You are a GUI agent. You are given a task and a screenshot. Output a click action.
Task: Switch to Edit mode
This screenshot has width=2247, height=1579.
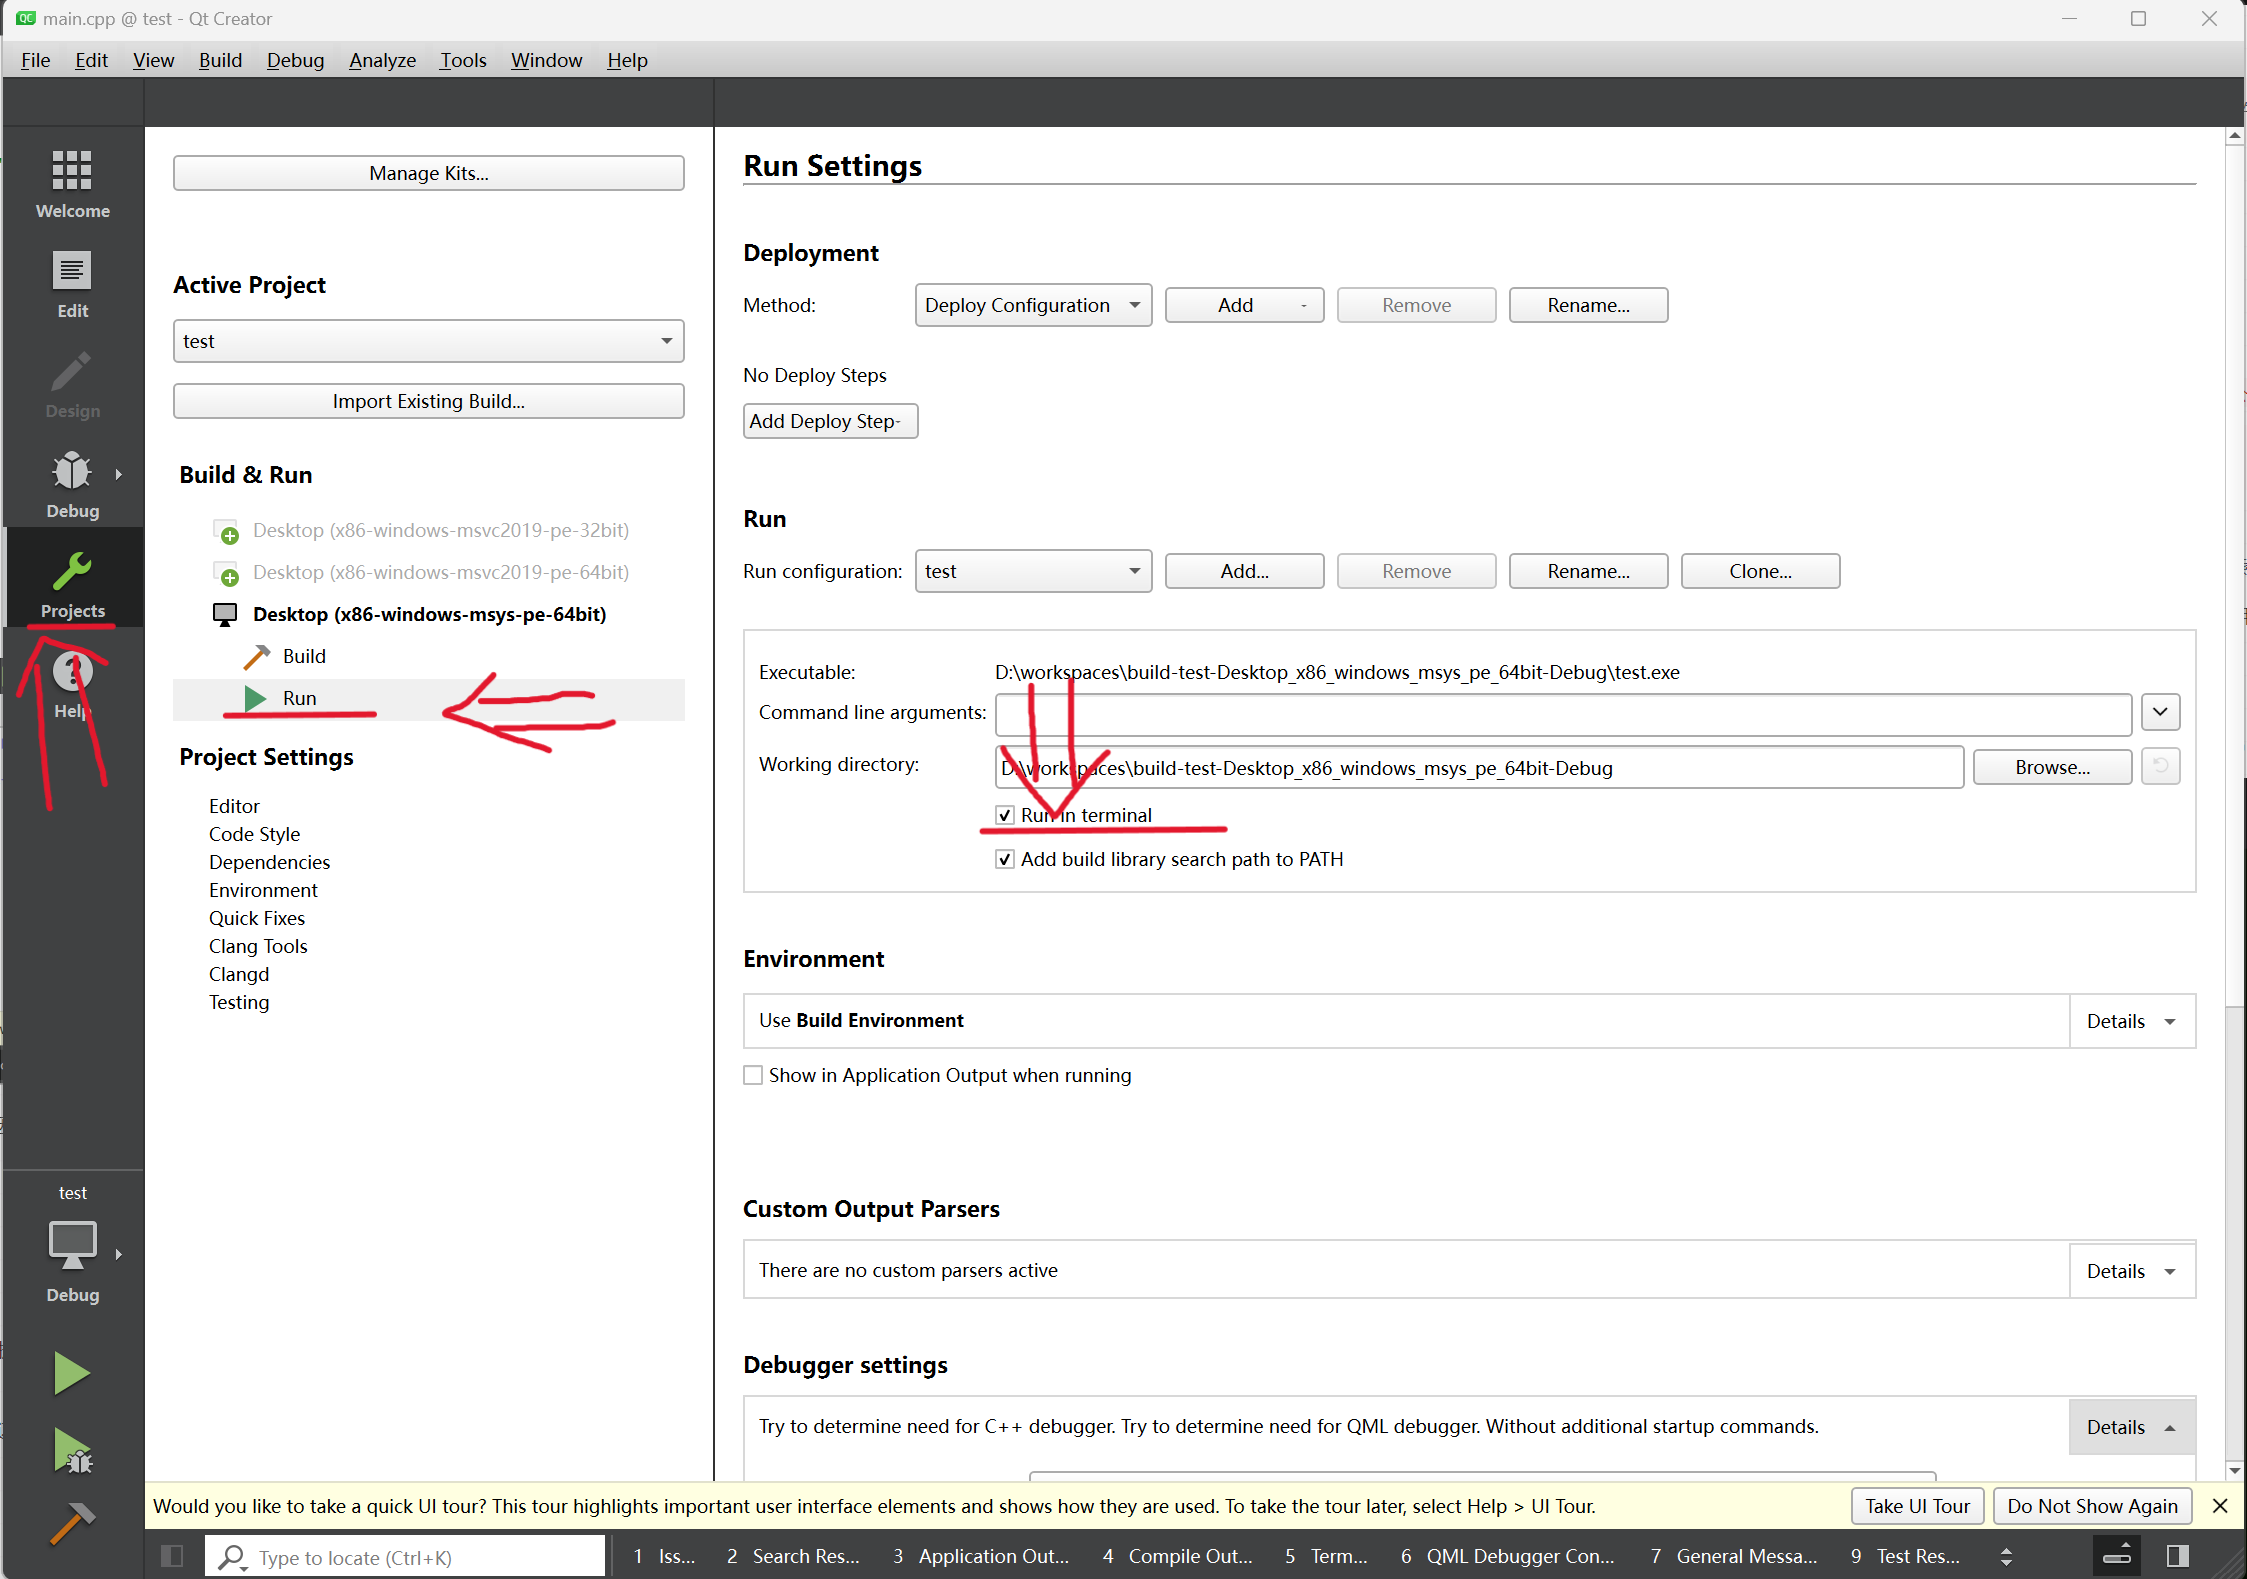(x=72, y=284)
